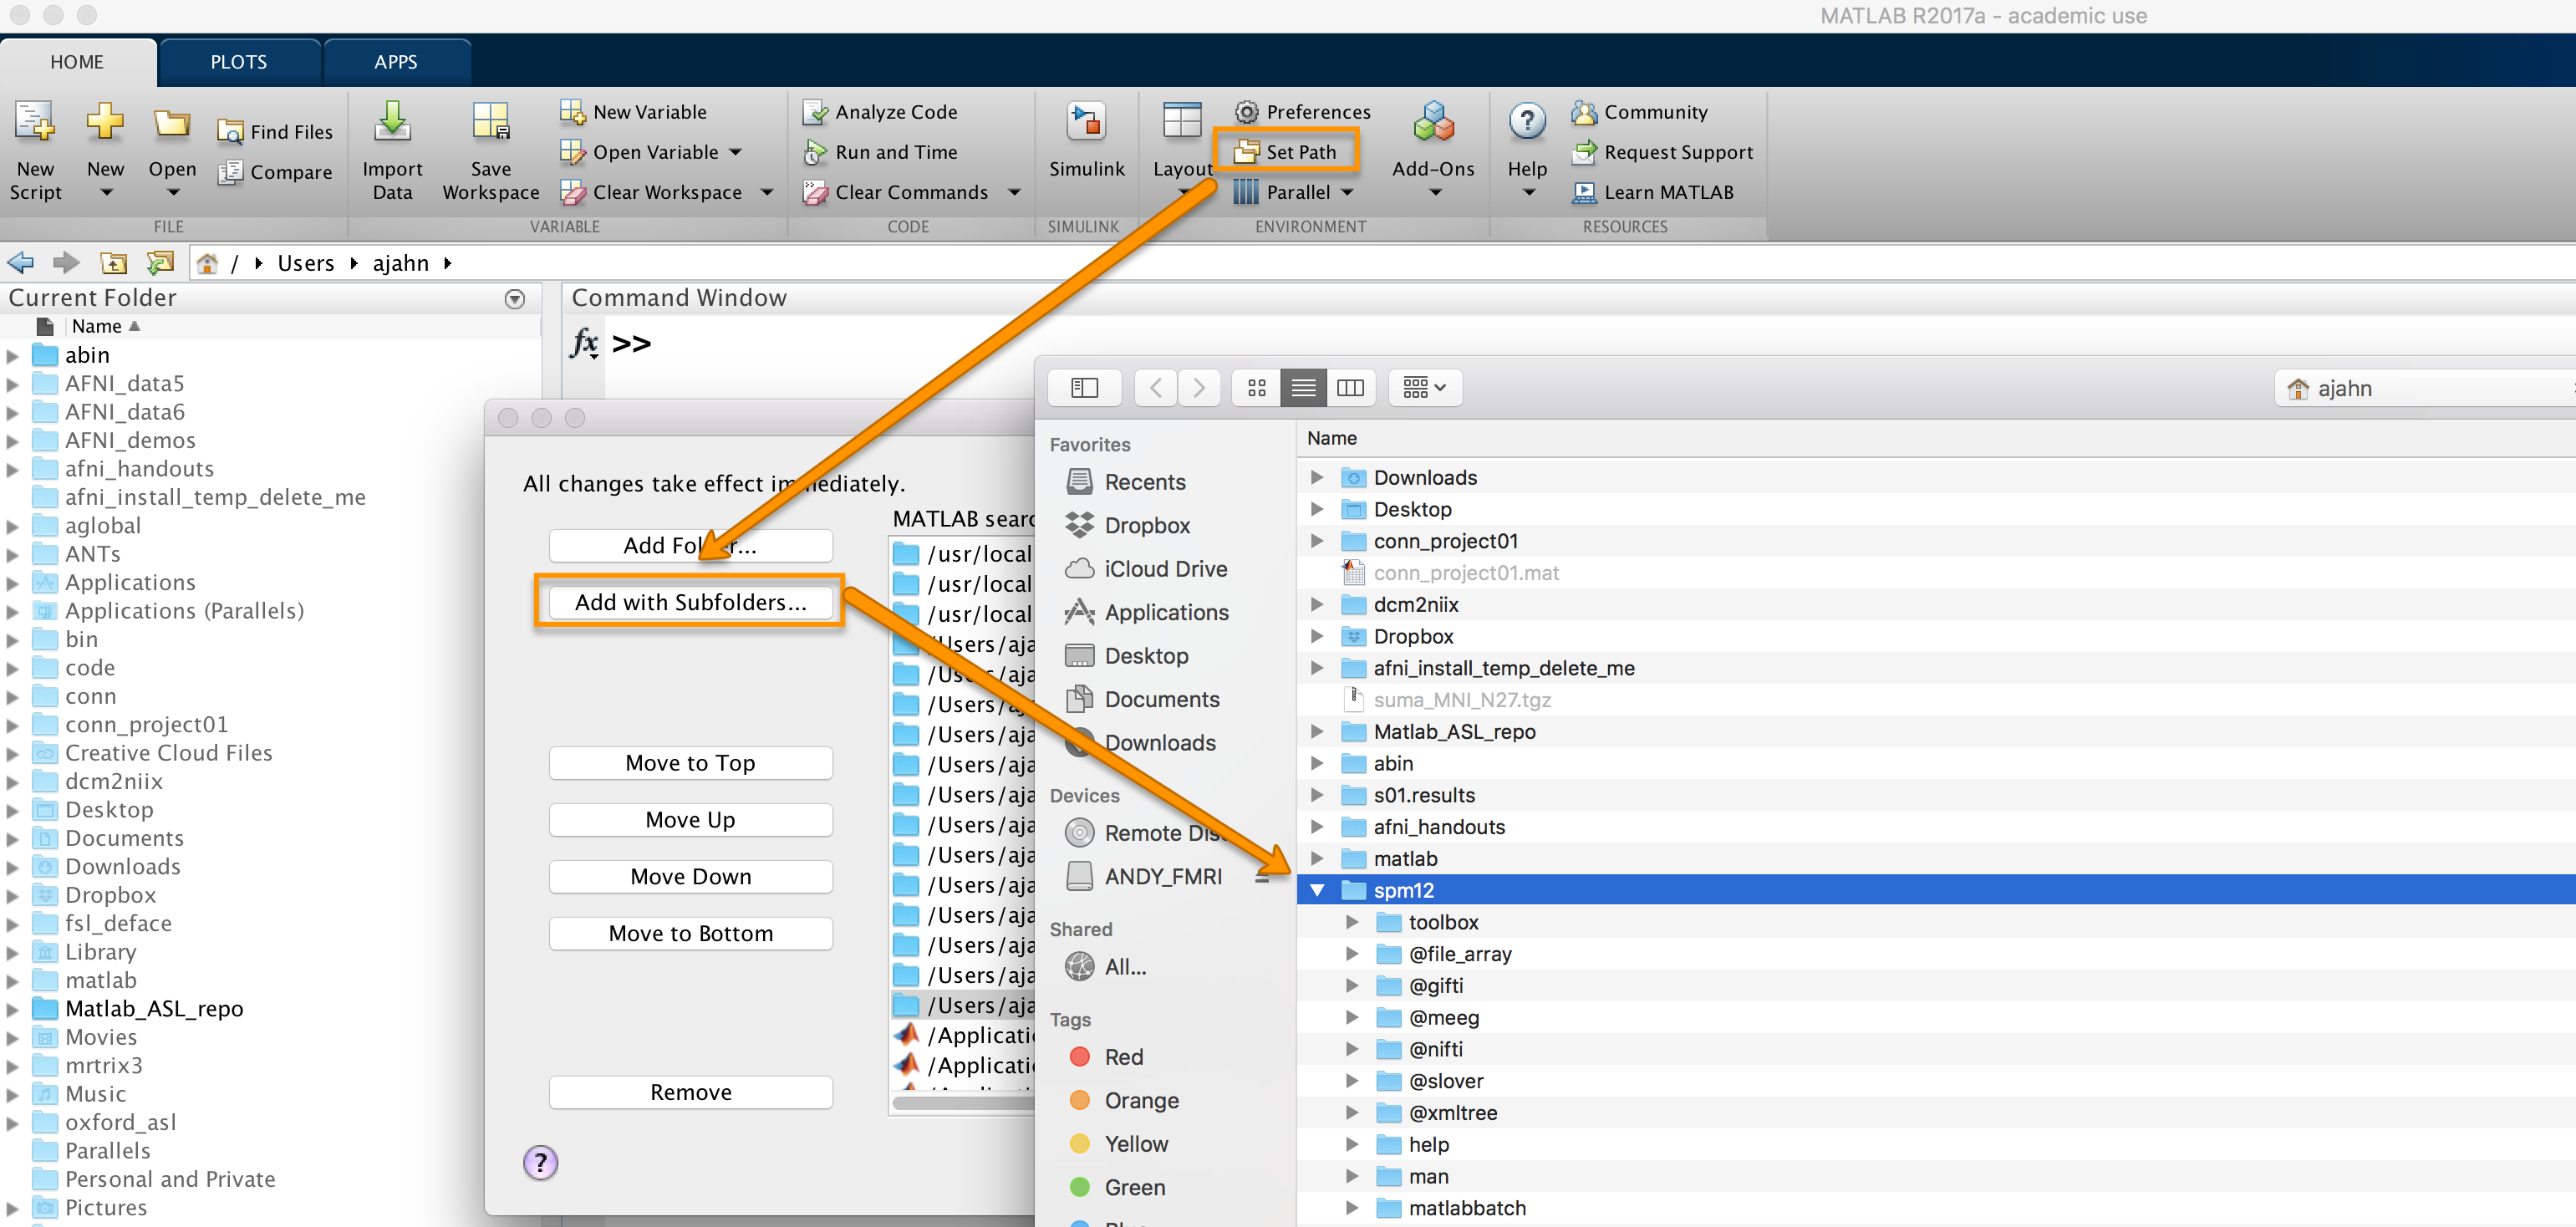Toggle the file dialog sidebar icon
The height and width of the screenshot is (1227, 2576).
click(x=1084, y=388)
